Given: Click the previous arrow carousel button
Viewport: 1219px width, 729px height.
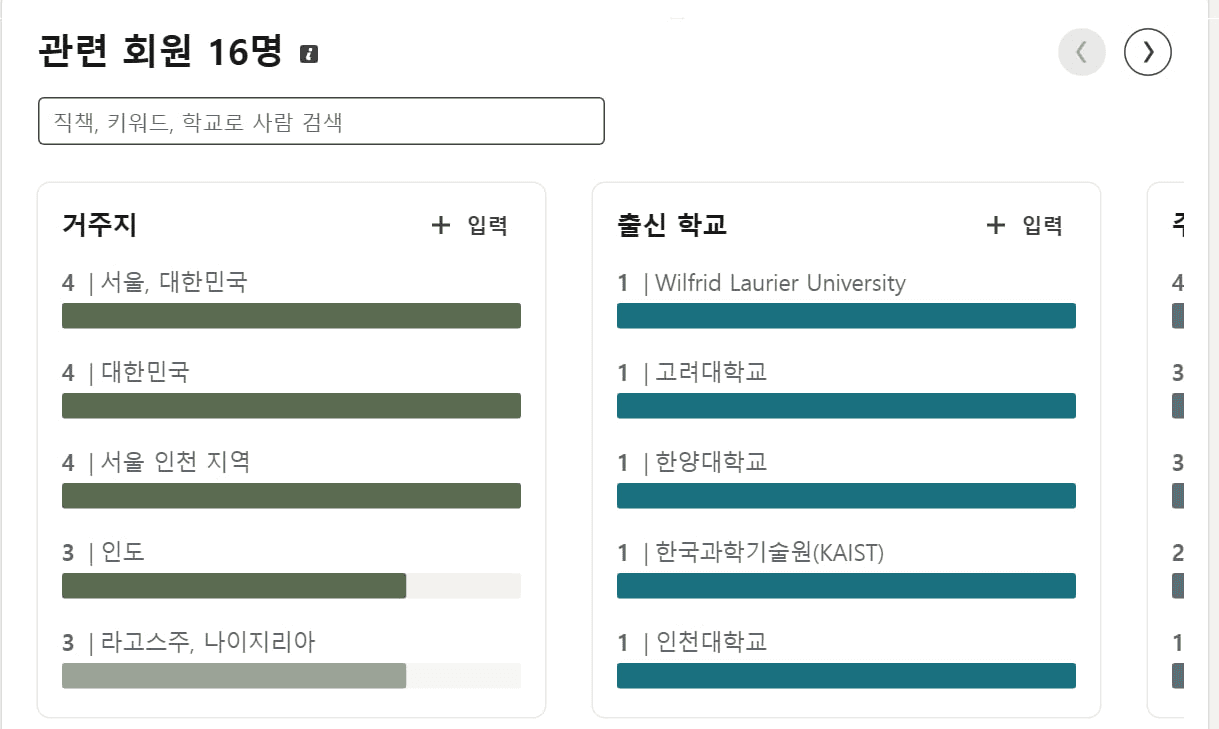Looking at the screenshot, I should coord(1082,52).
